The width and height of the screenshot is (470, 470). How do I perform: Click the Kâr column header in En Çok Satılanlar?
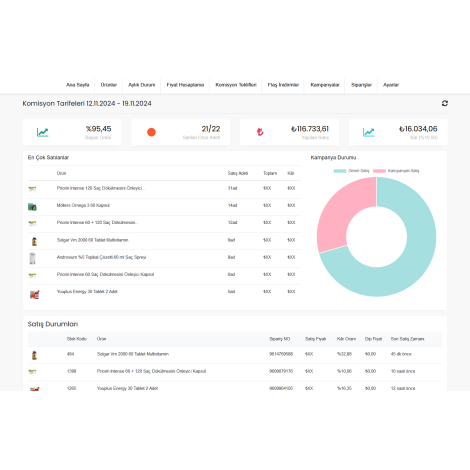tap(291, 173)
